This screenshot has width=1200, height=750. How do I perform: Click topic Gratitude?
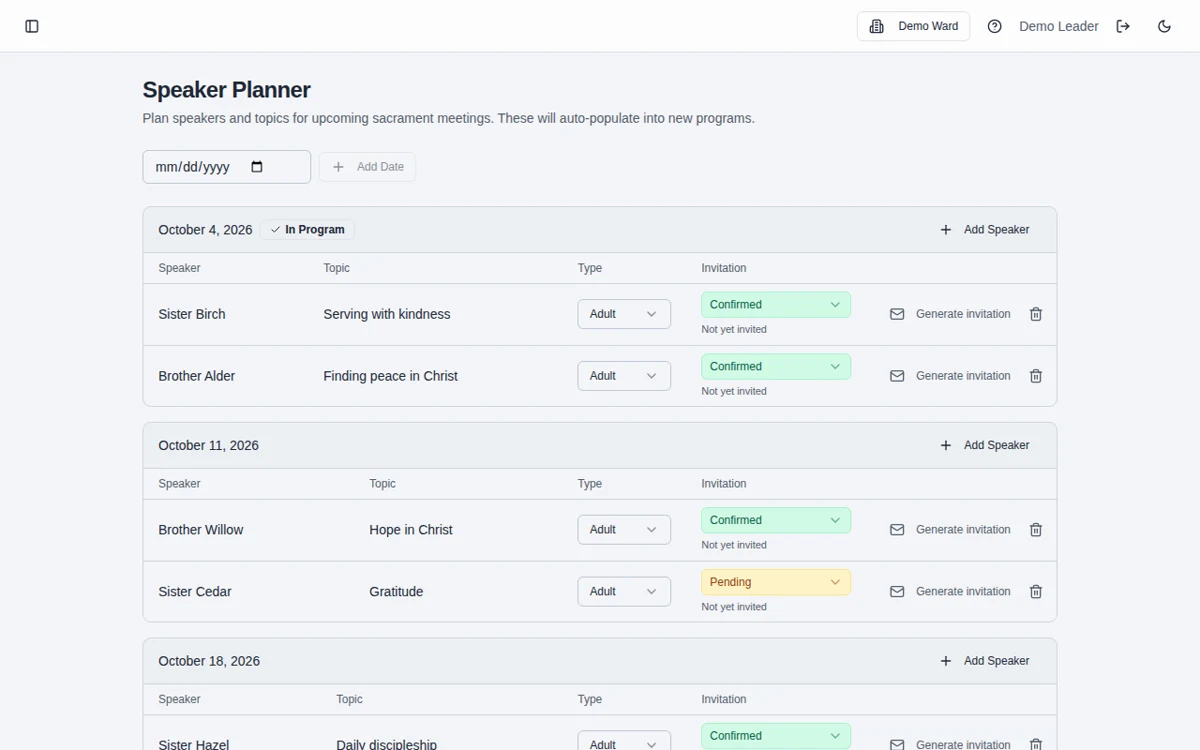396,592
